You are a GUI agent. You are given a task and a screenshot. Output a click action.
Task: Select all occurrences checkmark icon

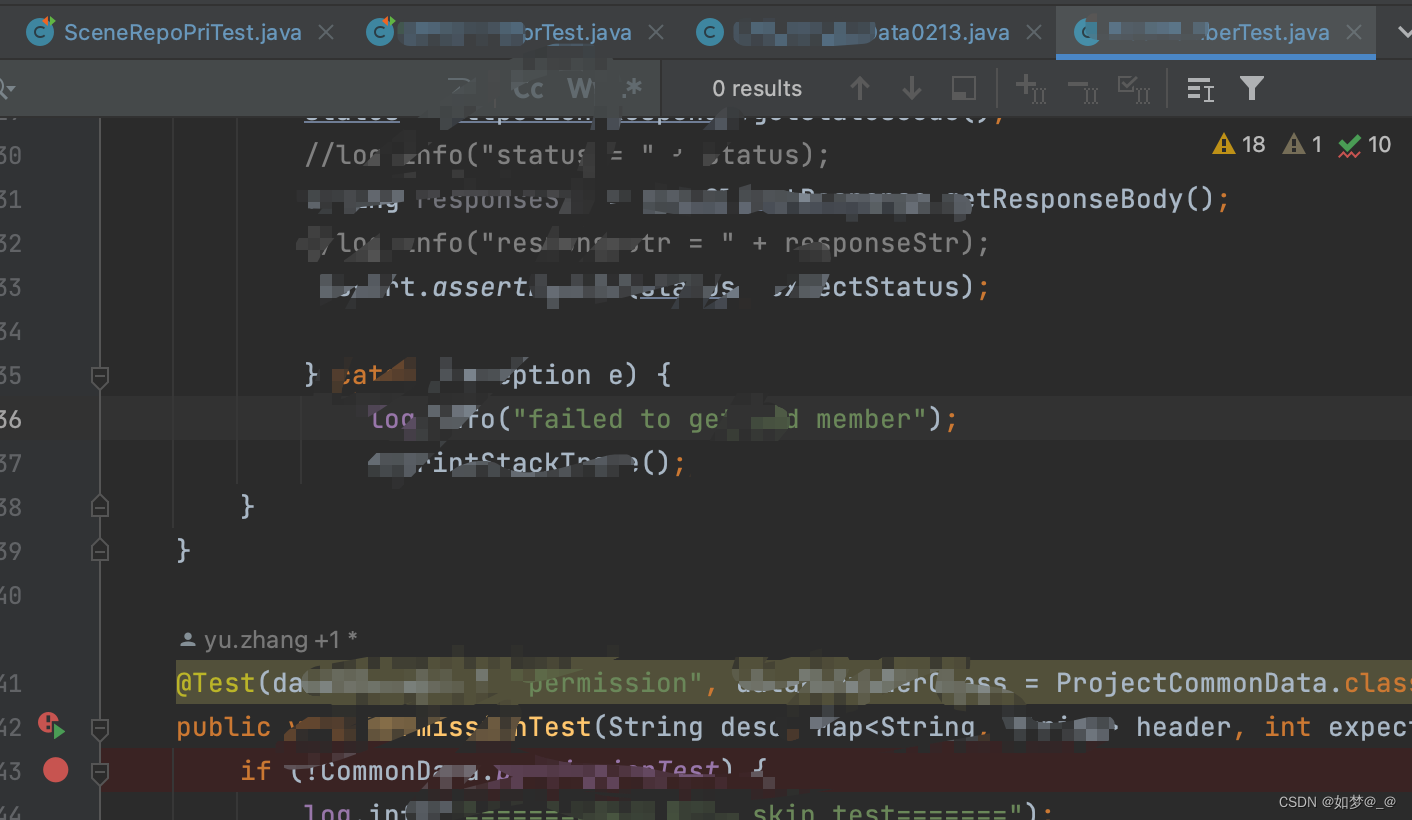click(1134, 89)
